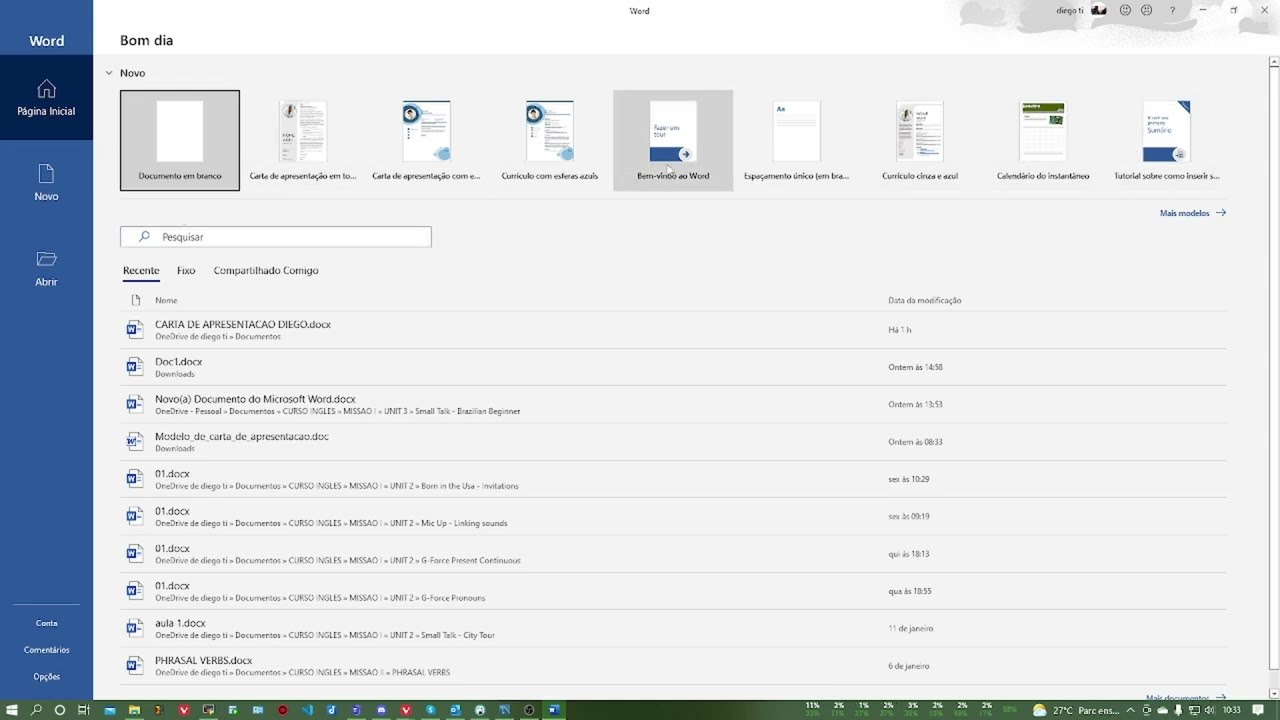The height and width of the screenshot is (720, 1280).
Task: Select Currículo com esferas azuis template
Action: click(x=550, y=140)
